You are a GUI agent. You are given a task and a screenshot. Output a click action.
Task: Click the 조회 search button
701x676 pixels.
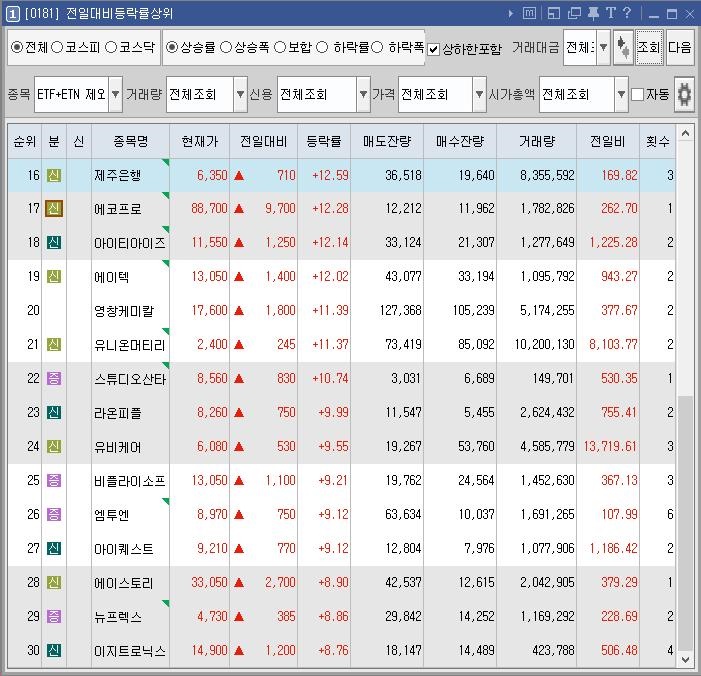(649, 47)
